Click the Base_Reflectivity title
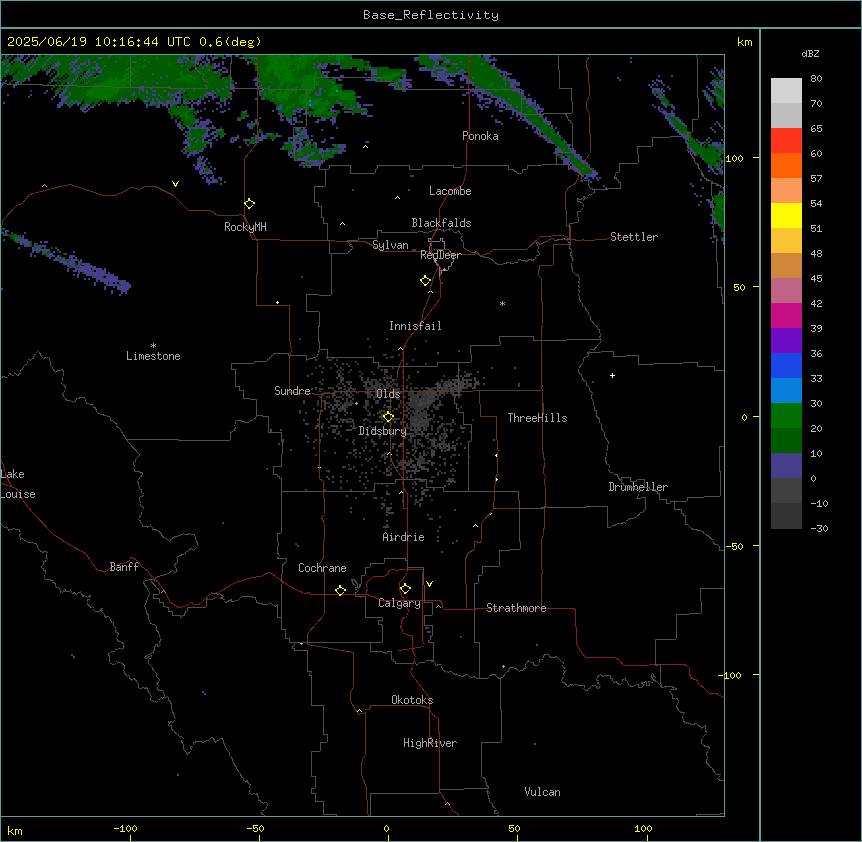862x842 pixels. 431,15
